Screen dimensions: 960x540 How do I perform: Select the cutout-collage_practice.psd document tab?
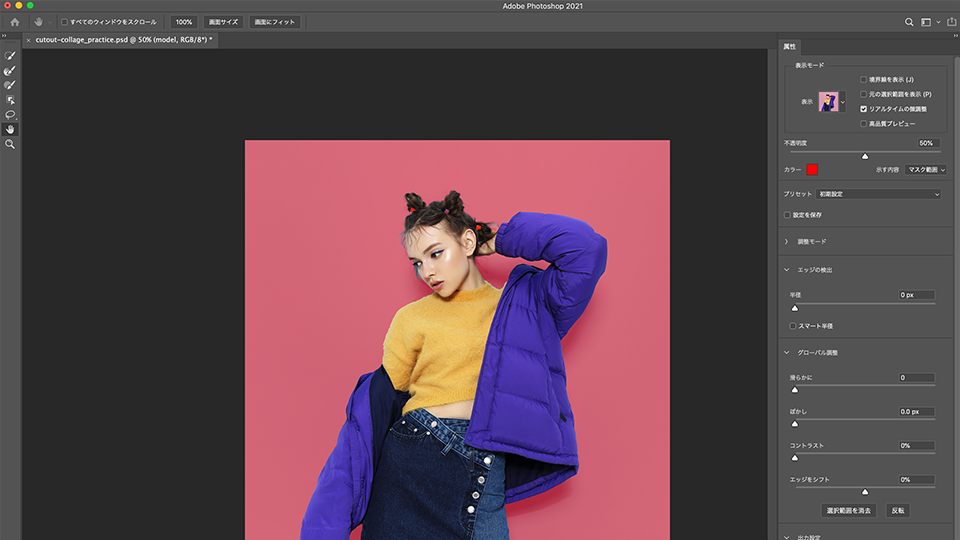(x=123, y=40)
